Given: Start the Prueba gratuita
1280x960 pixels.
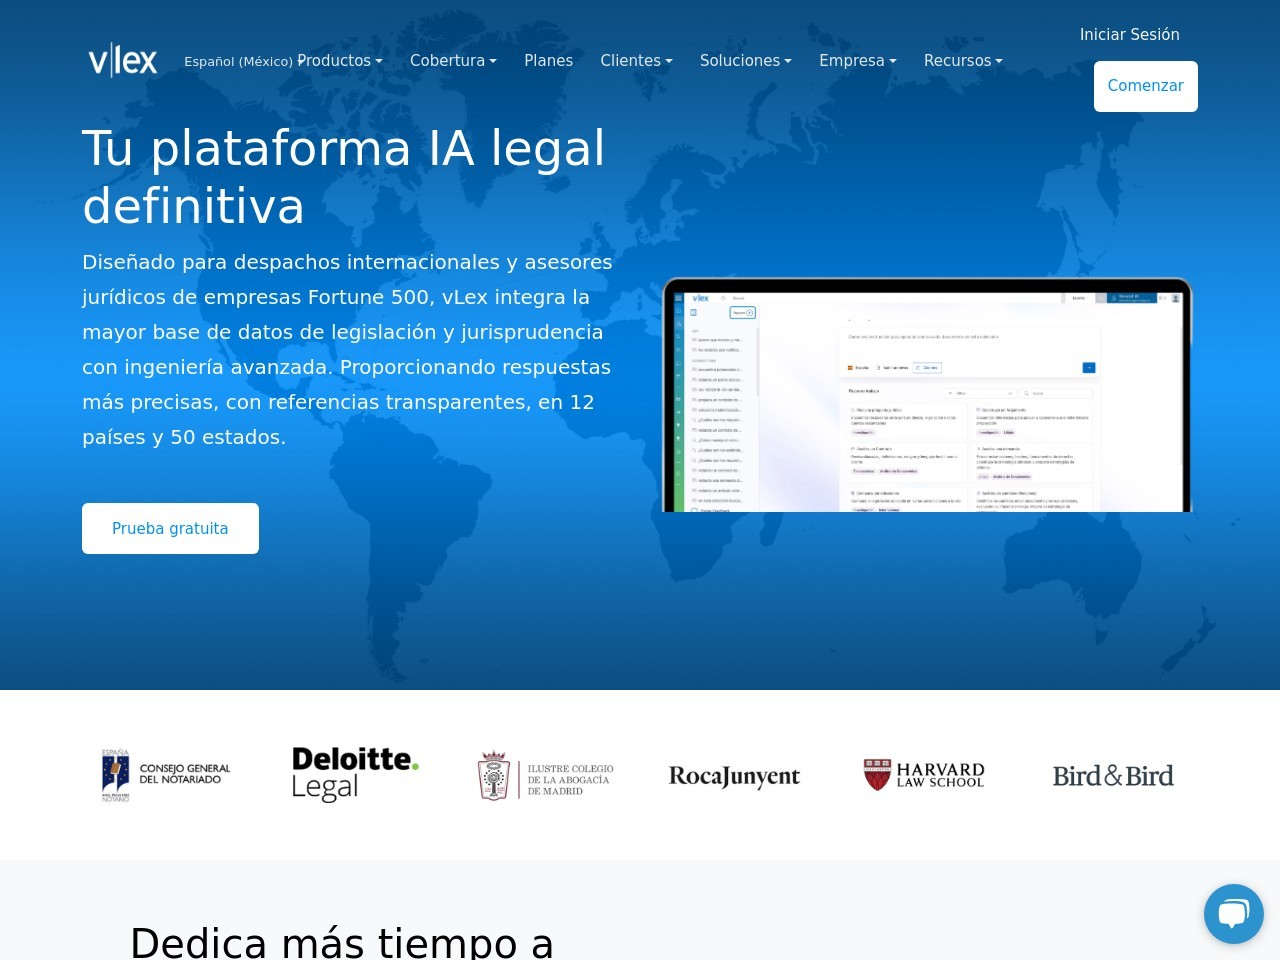Looking at the screenshot, I should tap(170, 528).
